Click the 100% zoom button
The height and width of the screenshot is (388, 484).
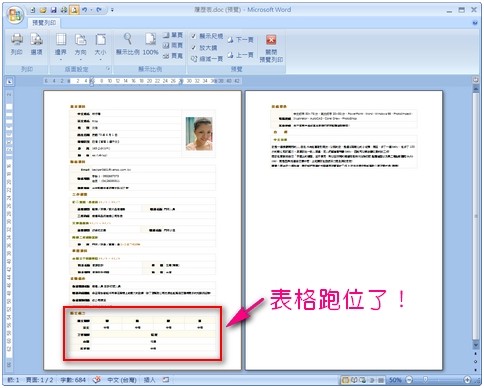point(150,44)
